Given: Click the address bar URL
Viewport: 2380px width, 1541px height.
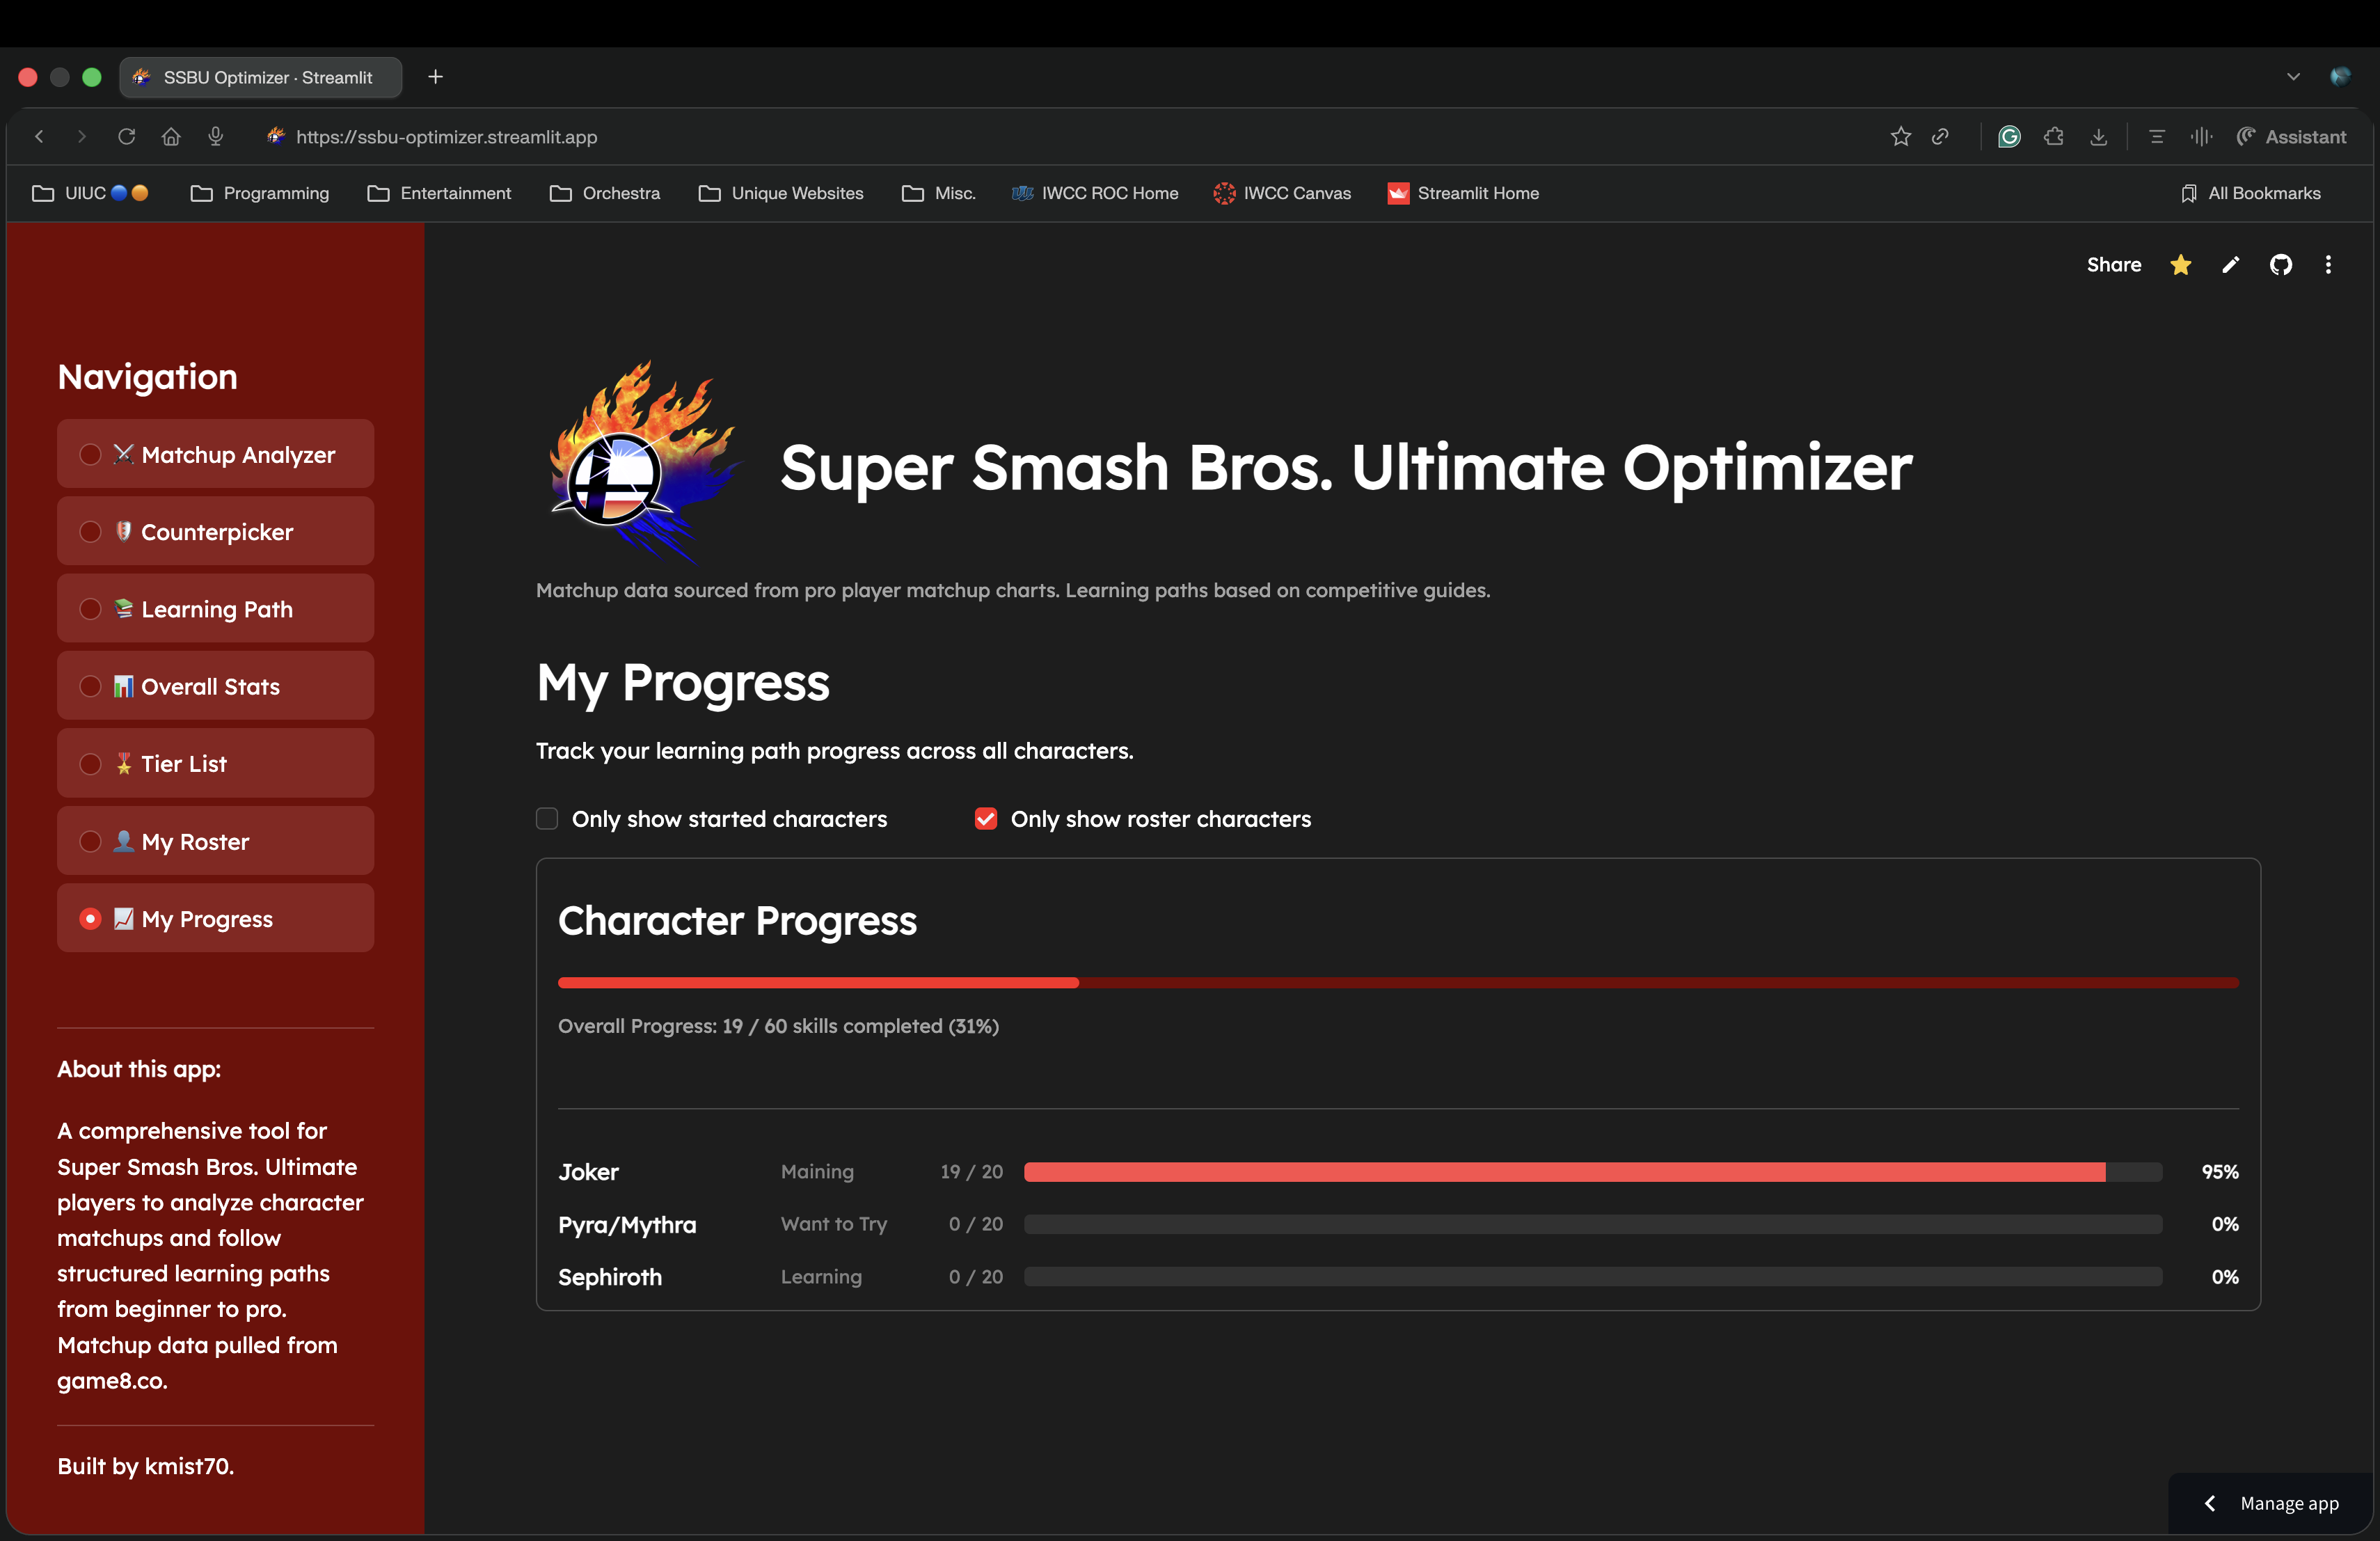Looking at the screenshot, I should [446, 137].
